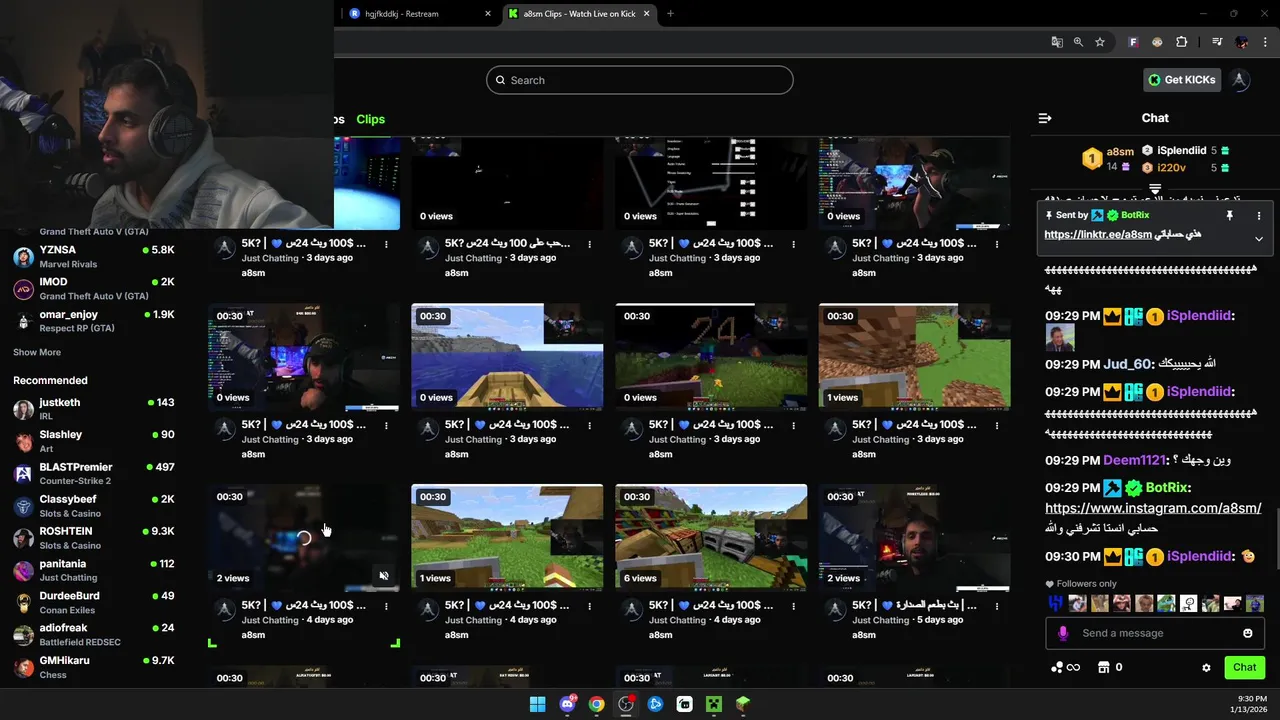This screenshot has height=720, width=1280.
Task: Expand the pinned message chevron
Action: pos(1259,239)
